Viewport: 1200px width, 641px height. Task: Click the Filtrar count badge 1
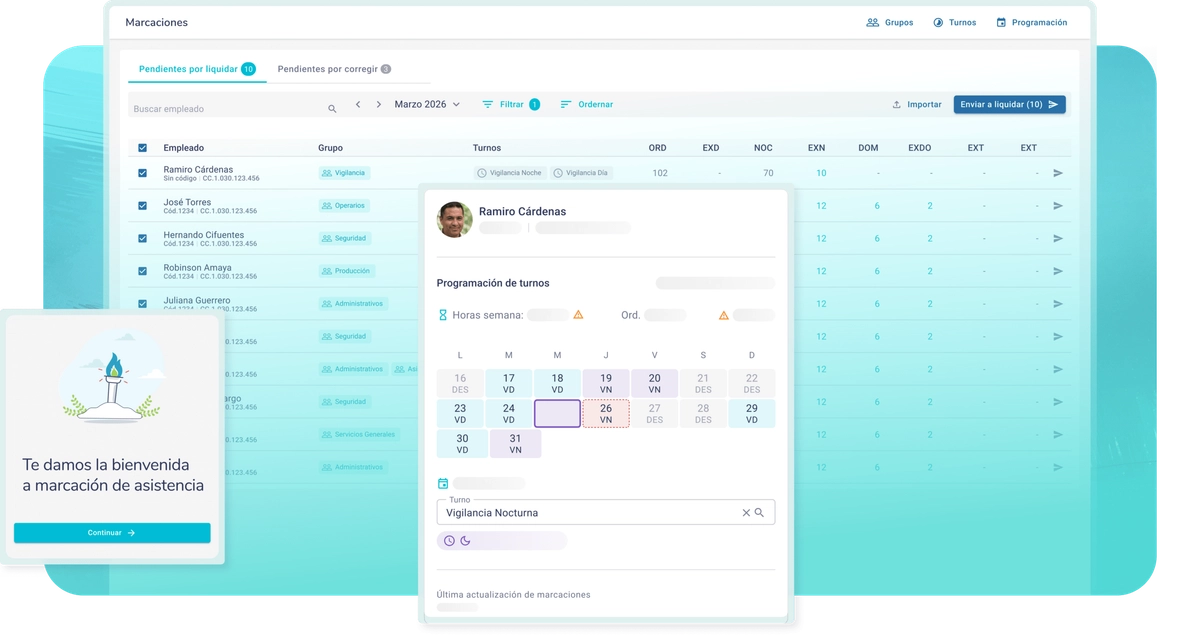click(x=535, y=104)
